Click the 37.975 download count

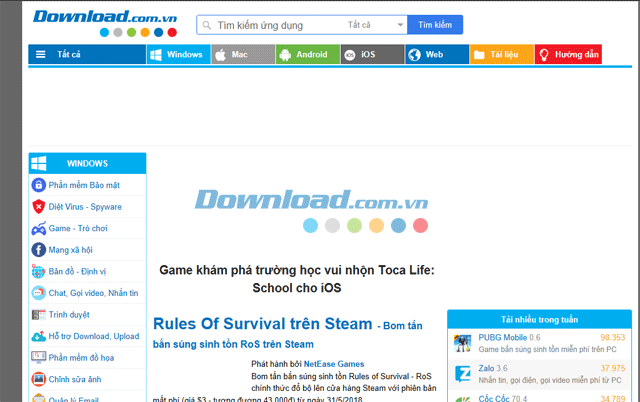click(612, 368)
